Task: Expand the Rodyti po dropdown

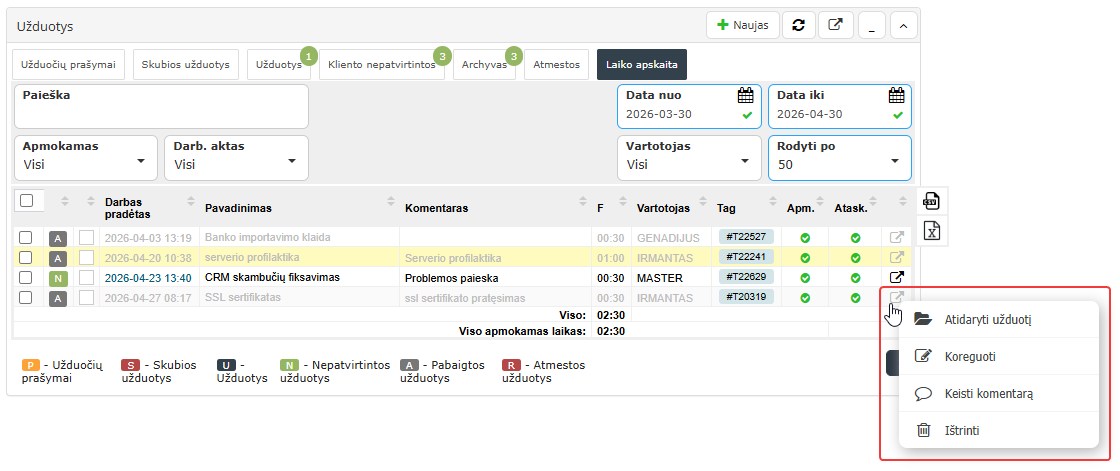Action: point(840,158)
